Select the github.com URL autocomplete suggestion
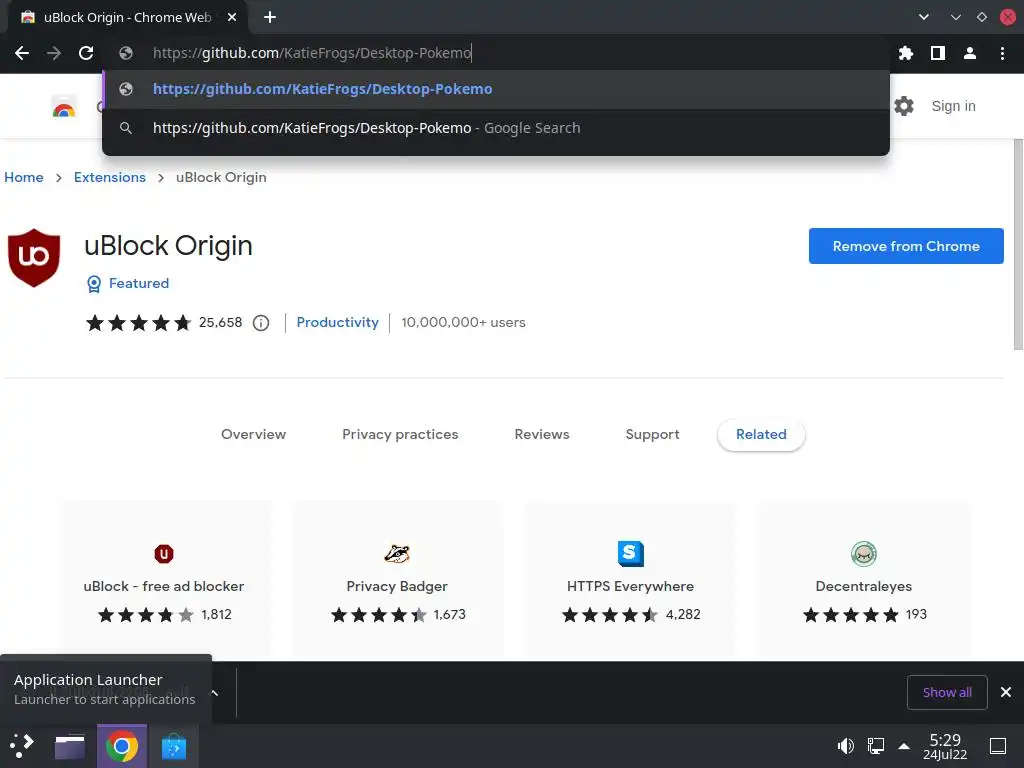 coord(496,89)
